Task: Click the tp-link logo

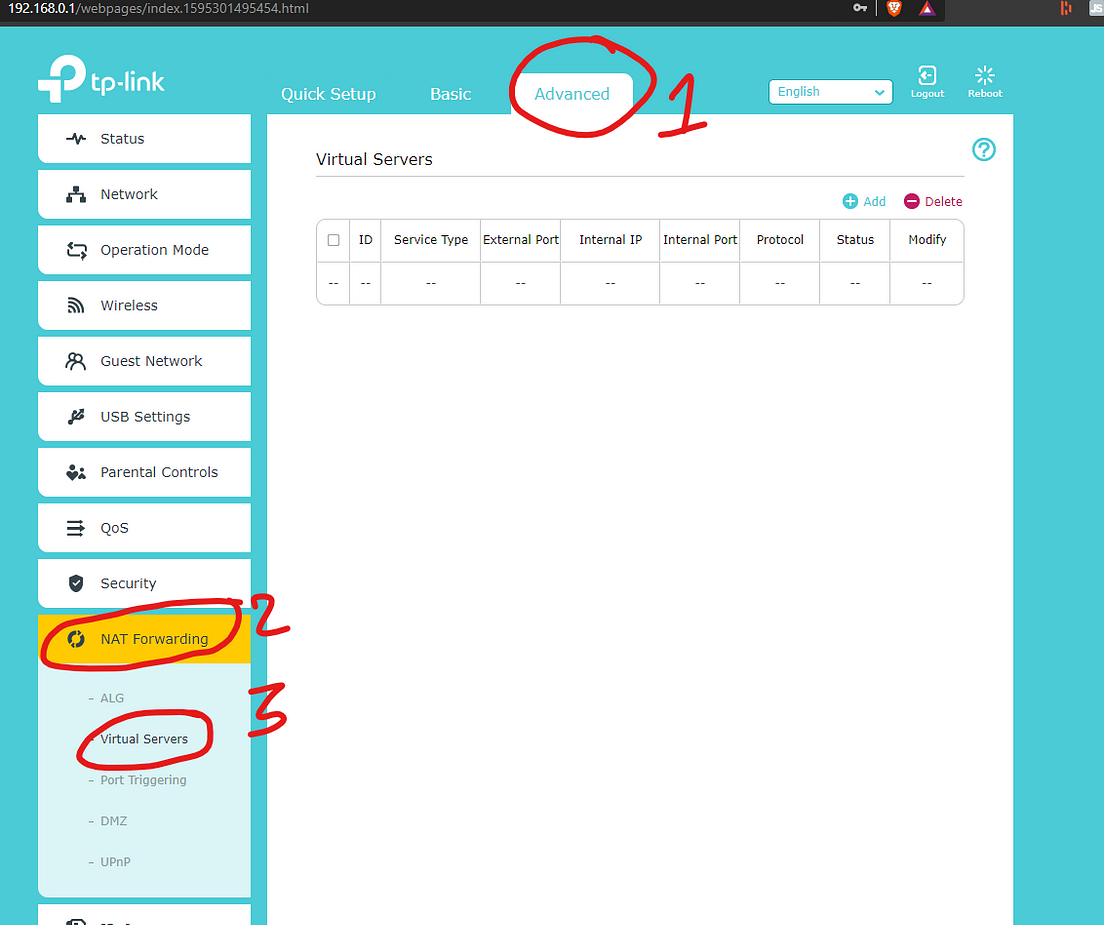Action: click(101, 80)
